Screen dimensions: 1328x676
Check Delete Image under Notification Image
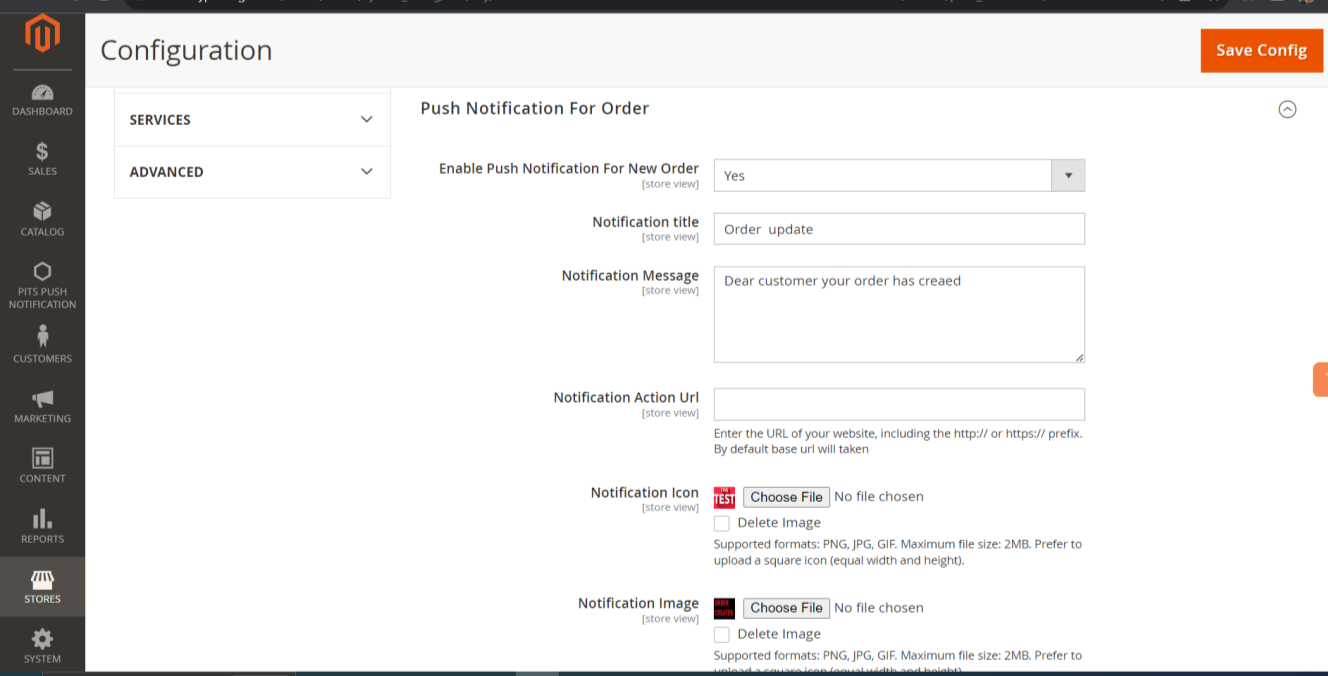[x=722, y=634]
